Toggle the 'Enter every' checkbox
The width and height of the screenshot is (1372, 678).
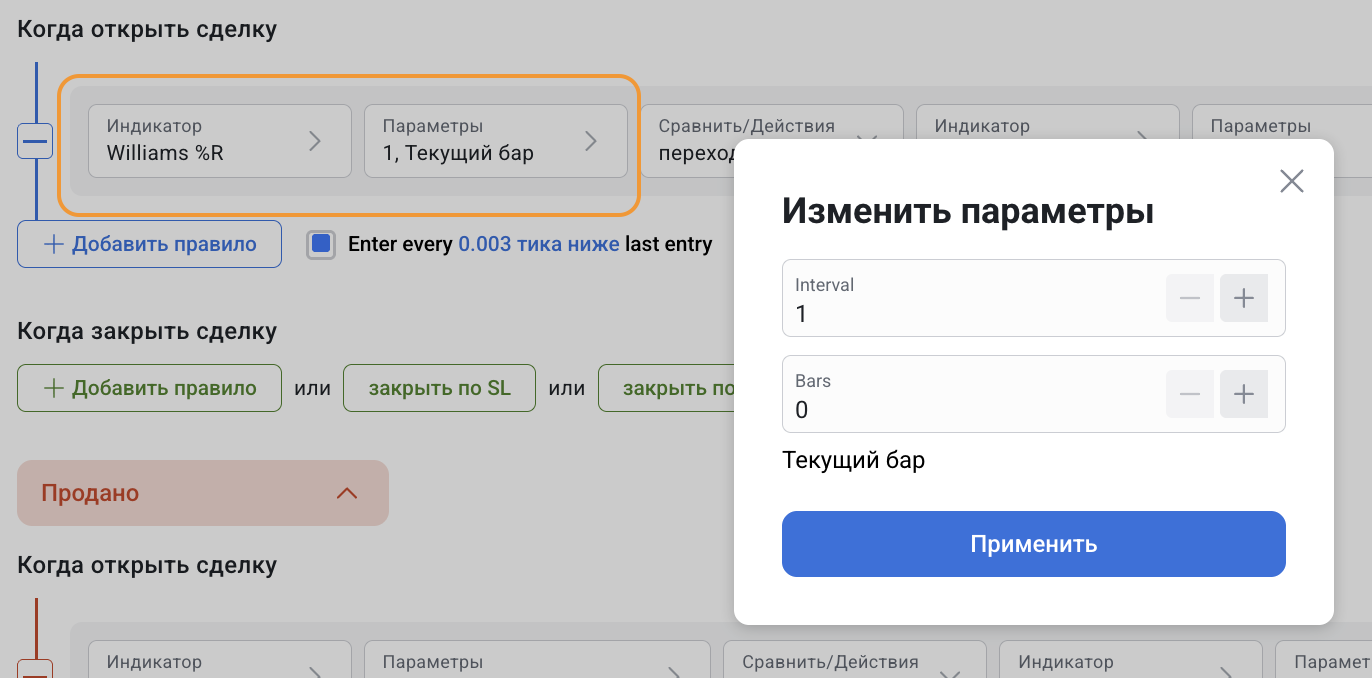(321, 244)
